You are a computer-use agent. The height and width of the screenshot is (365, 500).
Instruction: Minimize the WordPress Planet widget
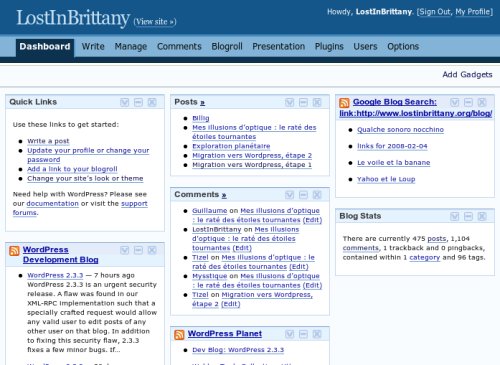(x=303, y=334)
